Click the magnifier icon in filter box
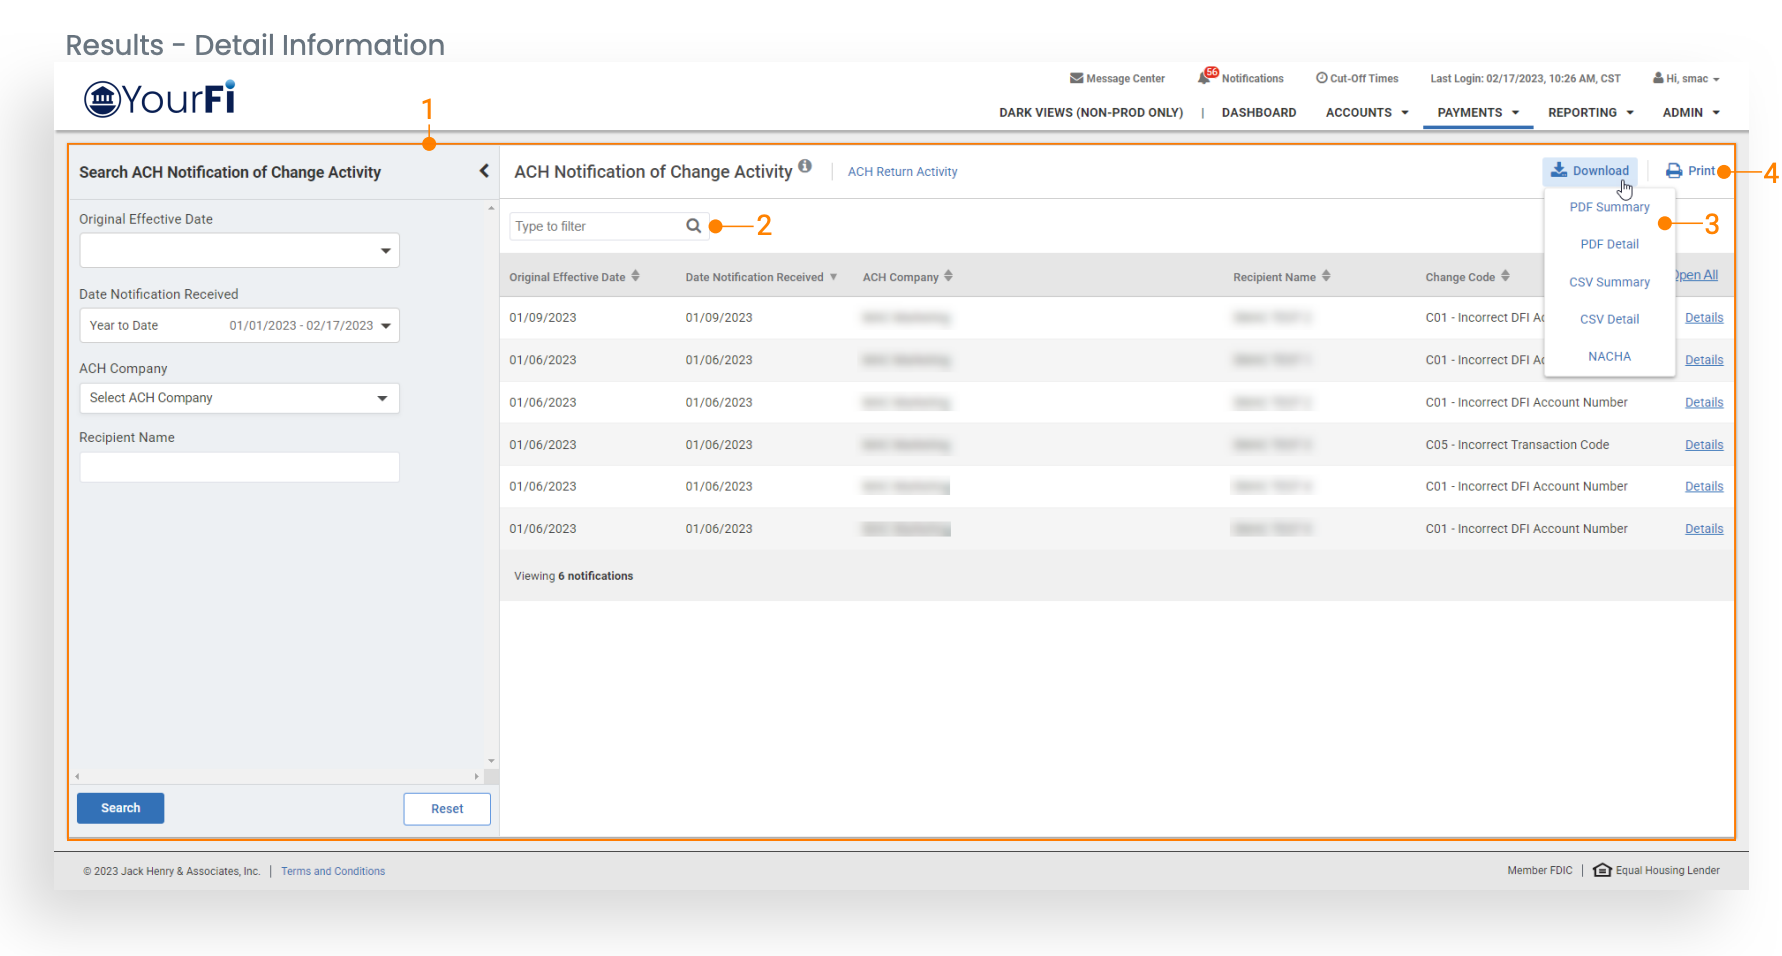Image resolution: width=1782 pixels, height=956 pixels. point(693,226)
